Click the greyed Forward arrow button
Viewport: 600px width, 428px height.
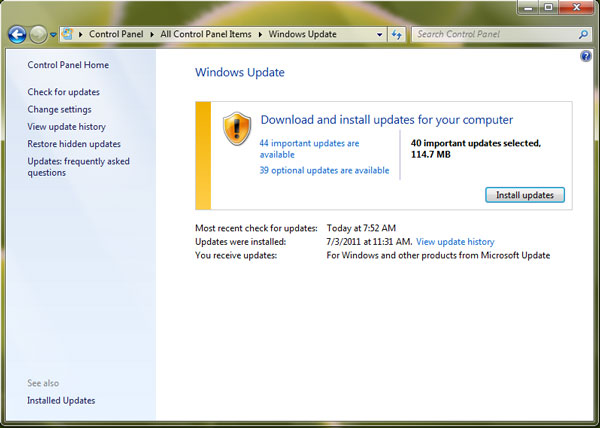click(38, 35)
